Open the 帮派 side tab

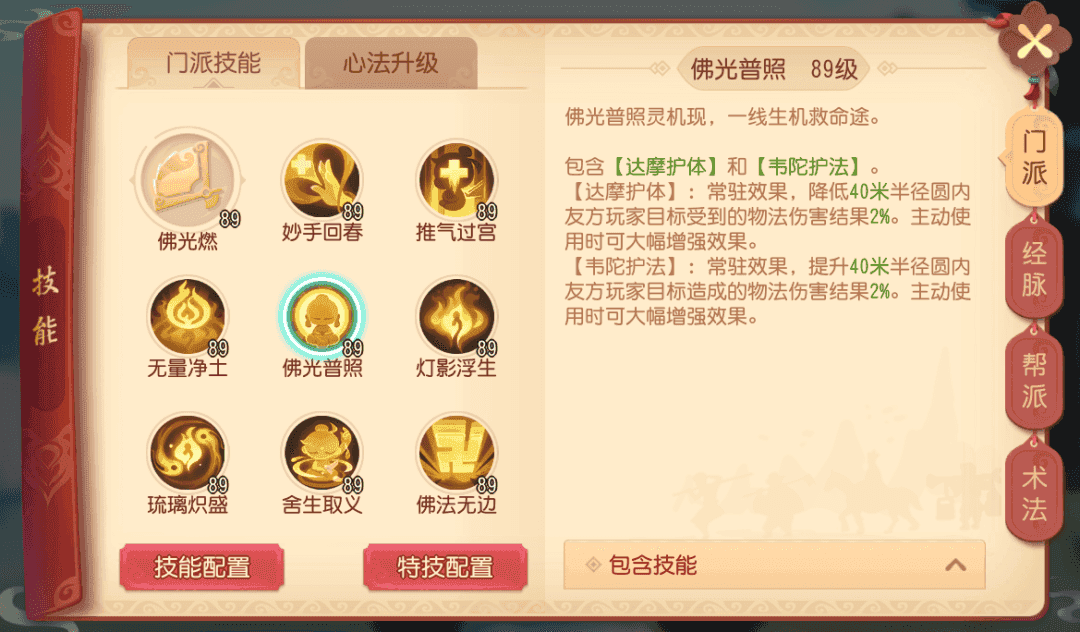(1034, 380)
